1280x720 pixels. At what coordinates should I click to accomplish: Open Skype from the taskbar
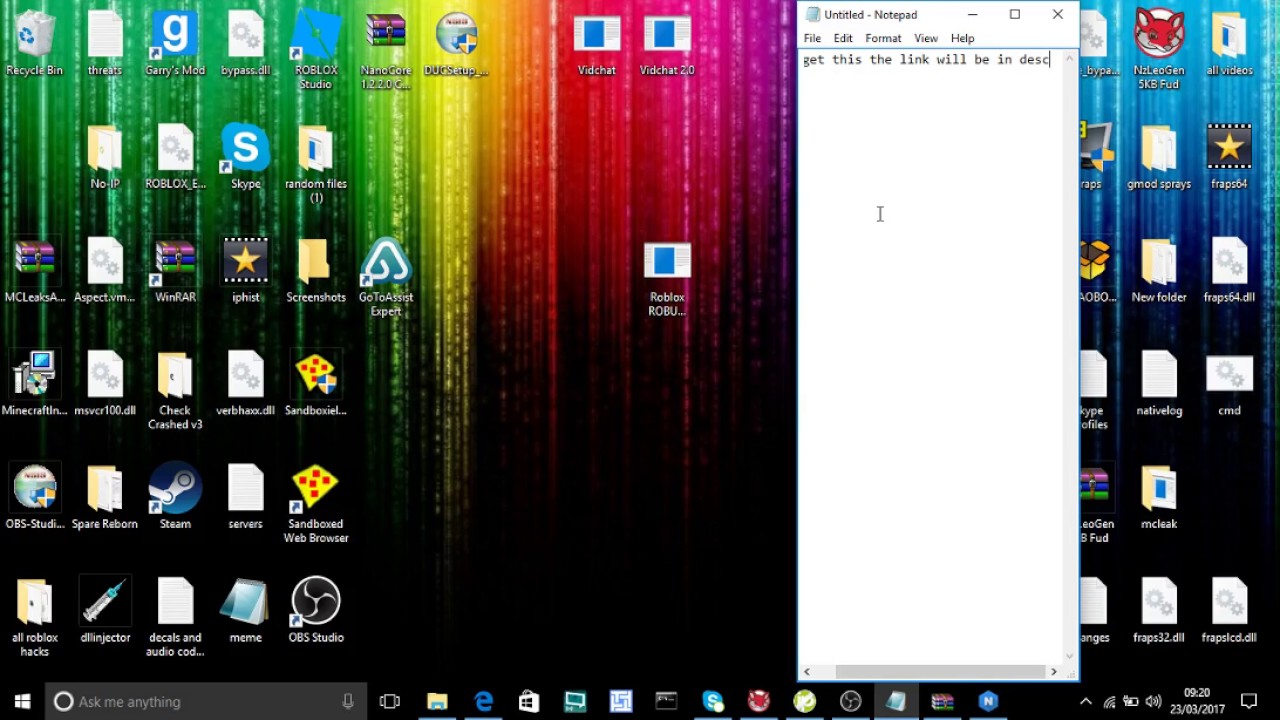point(712,701)
